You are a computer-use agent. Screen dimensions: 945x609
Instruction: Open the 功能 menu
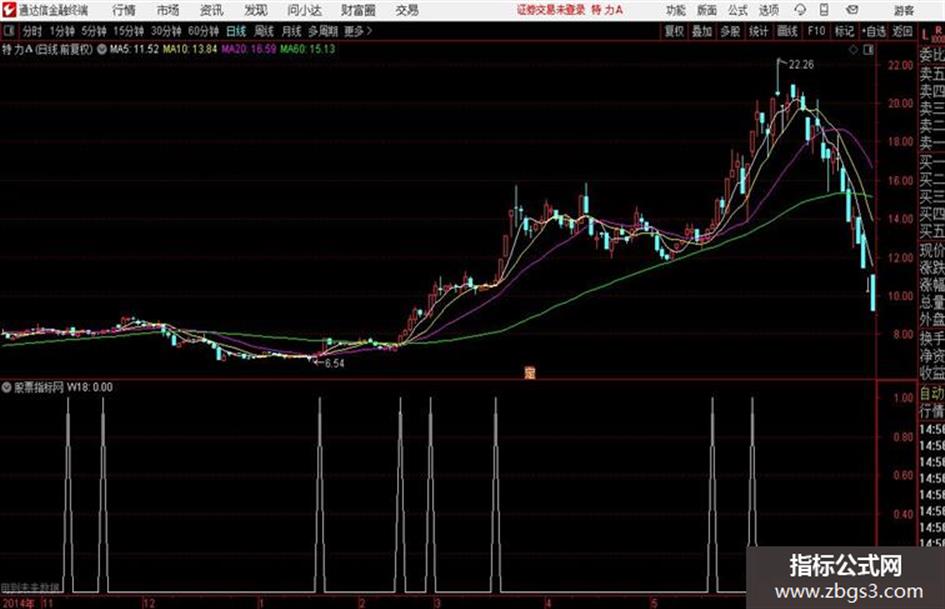(676, 10)
